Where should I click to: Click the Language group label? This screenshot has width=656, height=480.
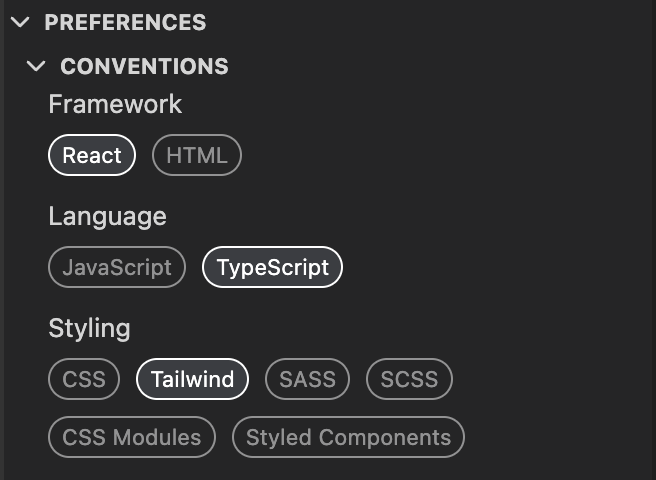pos(108,216)
